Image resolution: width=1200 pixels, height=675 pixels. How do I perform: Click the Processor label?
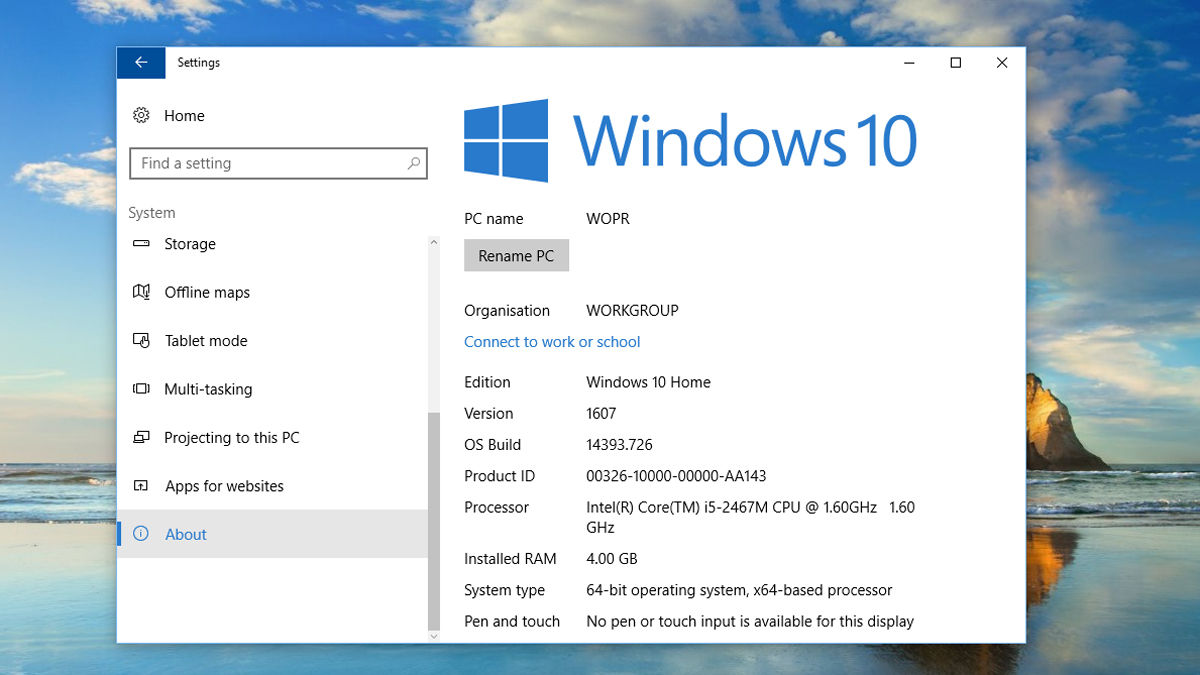497,507
